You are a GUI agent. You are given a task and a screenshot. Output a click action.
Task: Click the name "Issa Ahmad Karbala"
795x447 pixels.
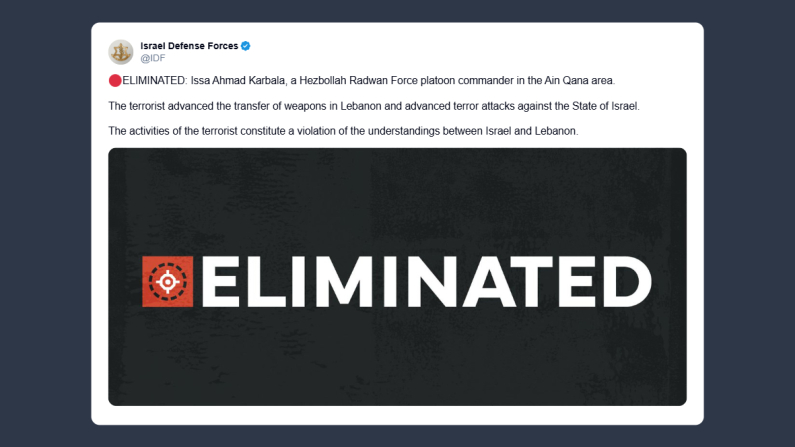(236, 80)
